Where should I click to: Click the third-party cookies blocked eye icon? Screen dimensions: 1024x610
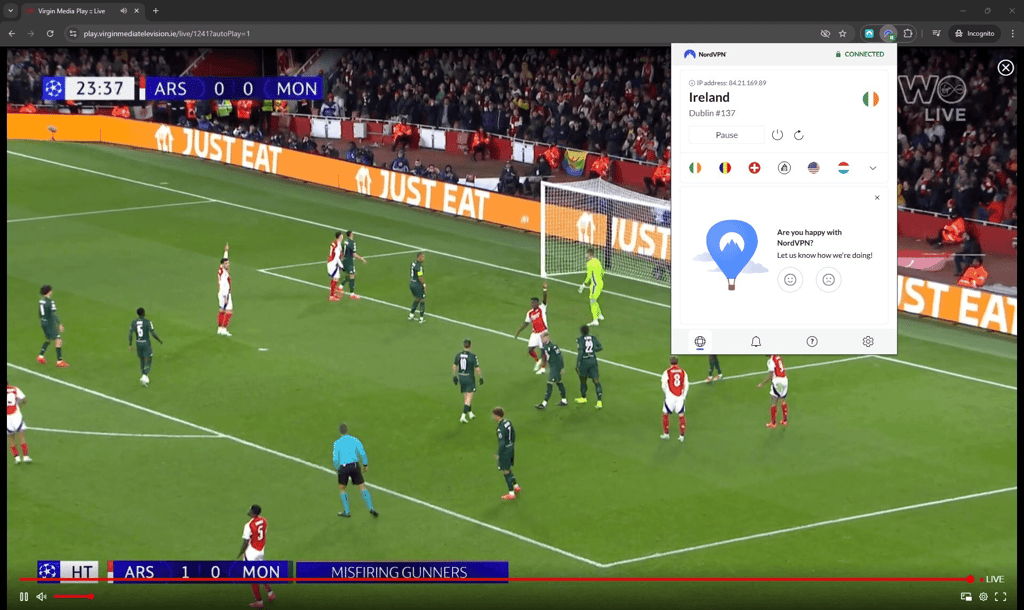click(x=825, y=33)
